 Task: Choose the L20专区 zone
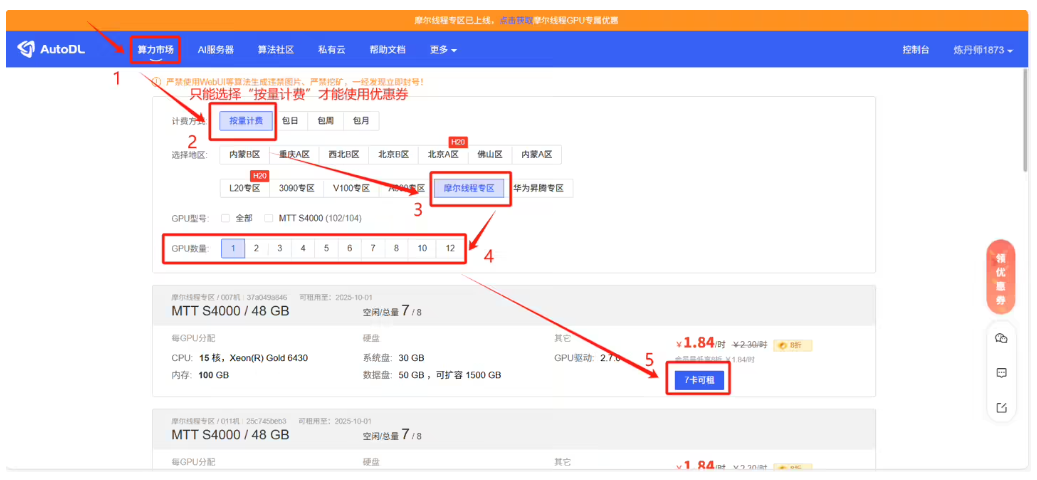pos(245,188)
